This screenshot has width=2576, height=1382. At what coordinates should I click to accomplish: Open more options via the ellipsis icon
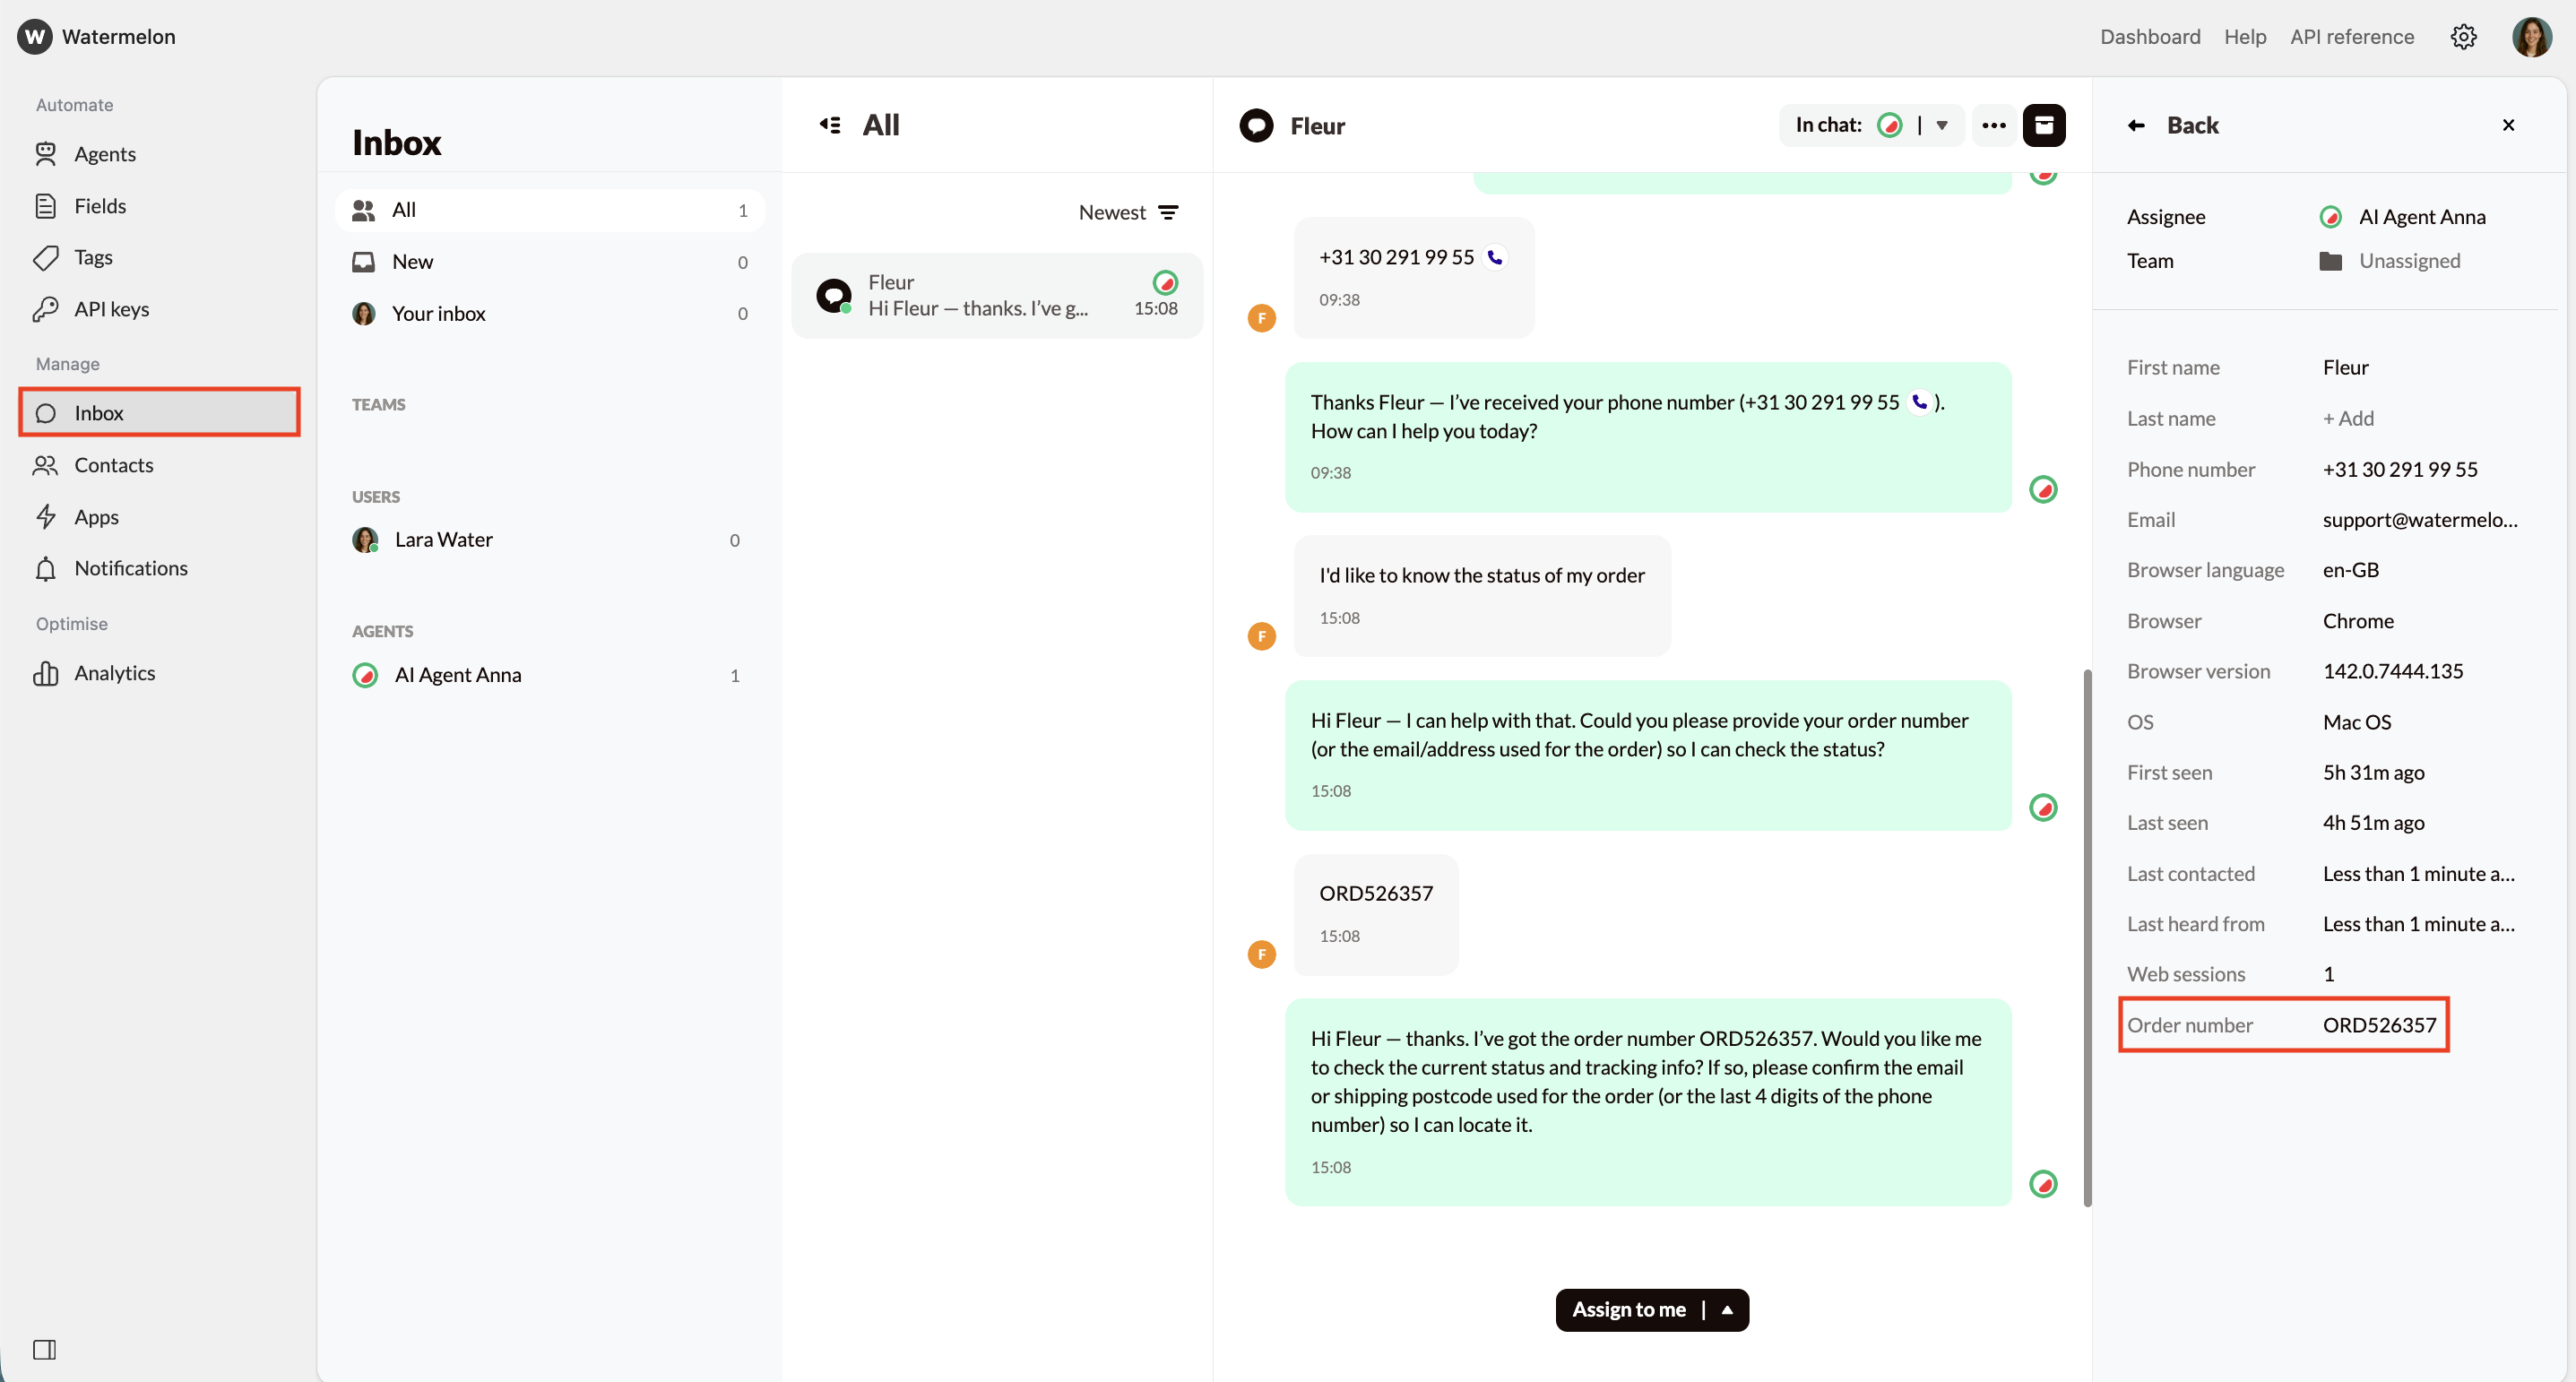click(x=1993, y=124)
